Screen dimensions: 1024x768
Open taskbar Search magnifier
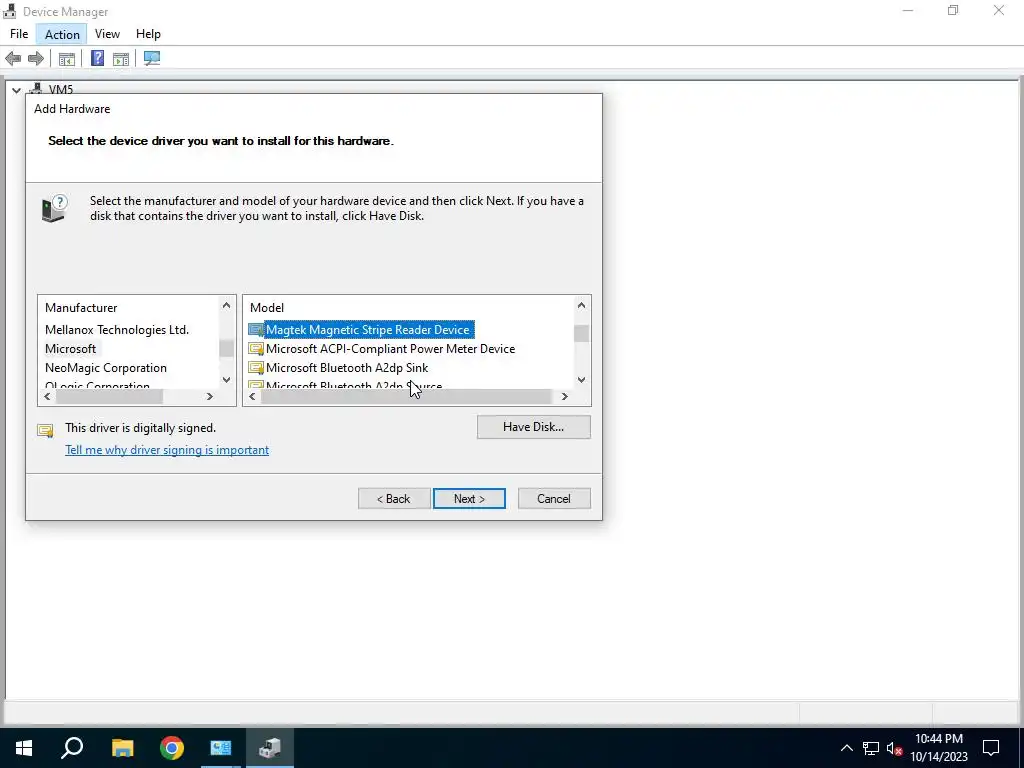(72, 748)
